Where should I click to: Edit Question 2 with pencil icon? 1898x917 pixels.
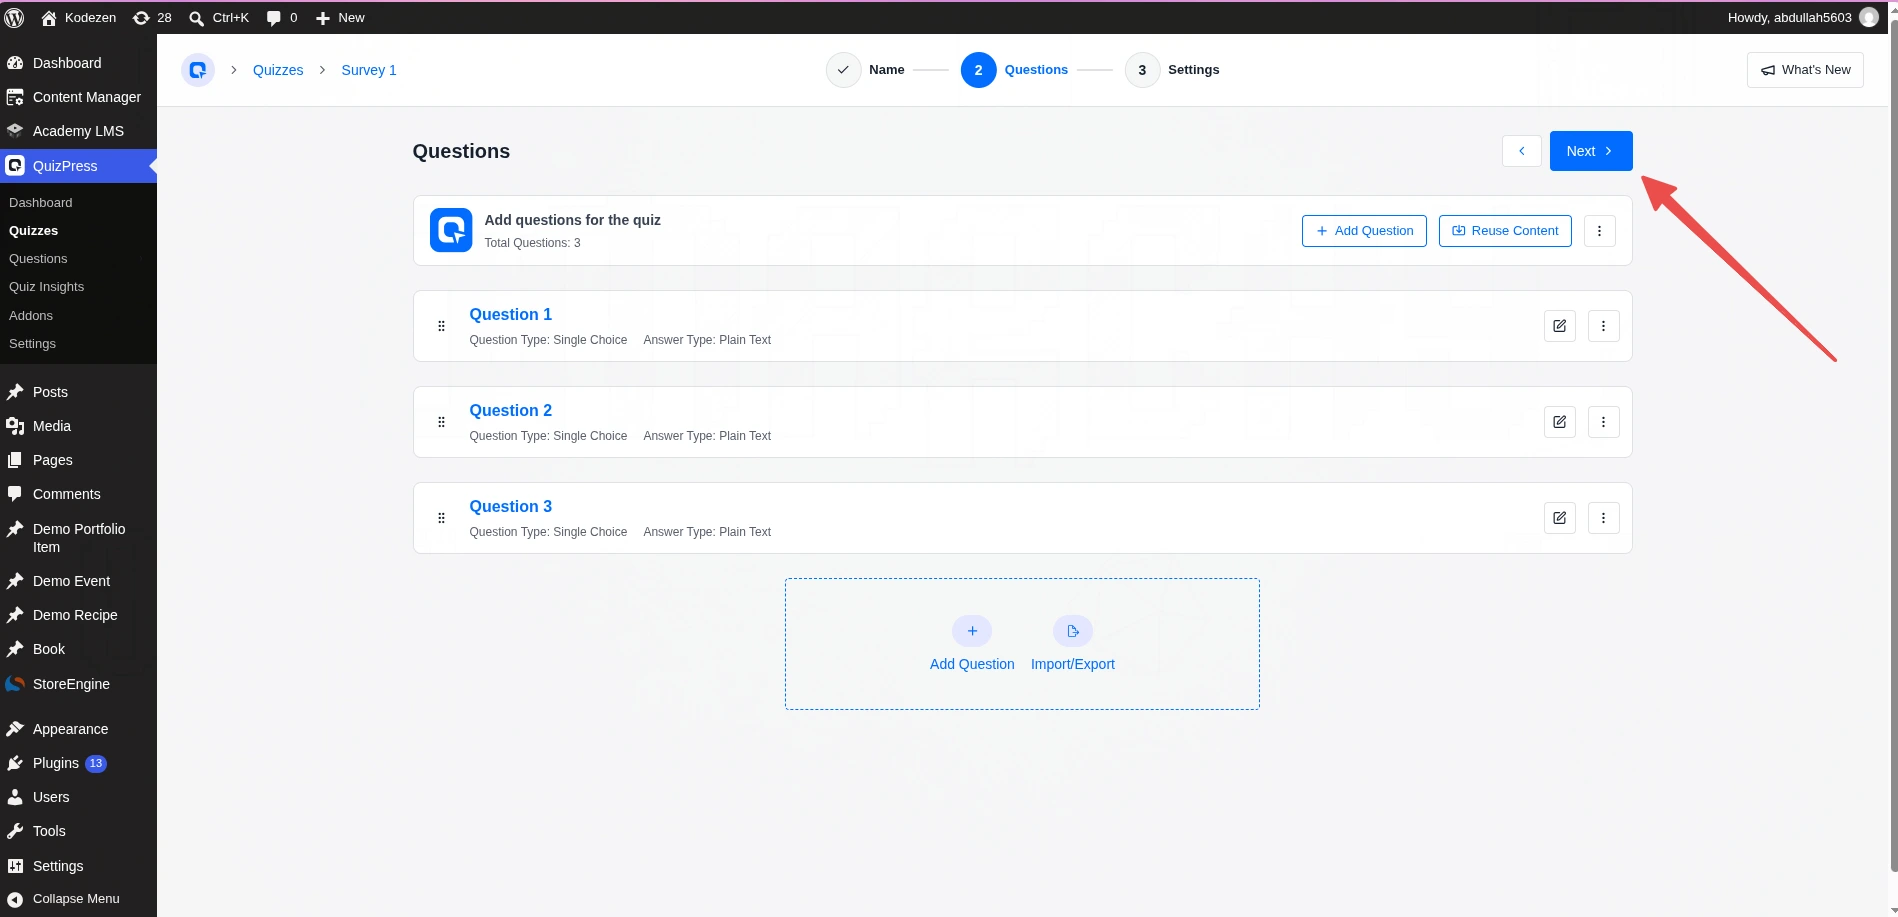pyautogui.click(x=1560, y=422)
